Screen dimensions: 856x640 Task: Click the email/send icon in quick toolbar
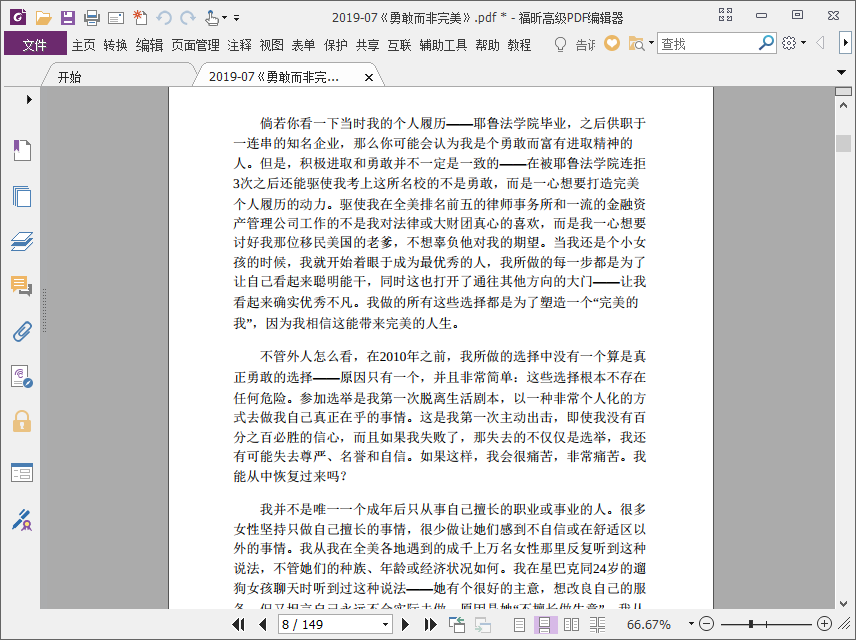(x=116, y=18)
